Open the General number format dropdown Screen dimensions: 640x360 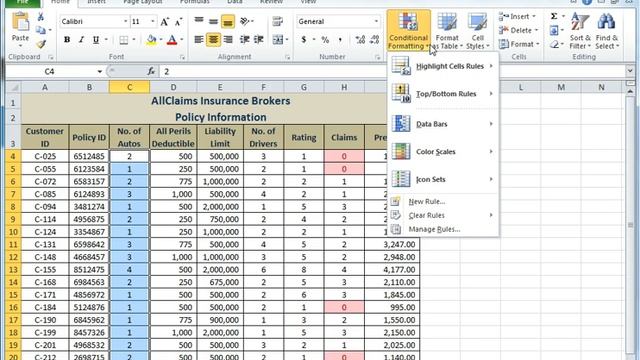pyautogui.click(x=376, y=21)
